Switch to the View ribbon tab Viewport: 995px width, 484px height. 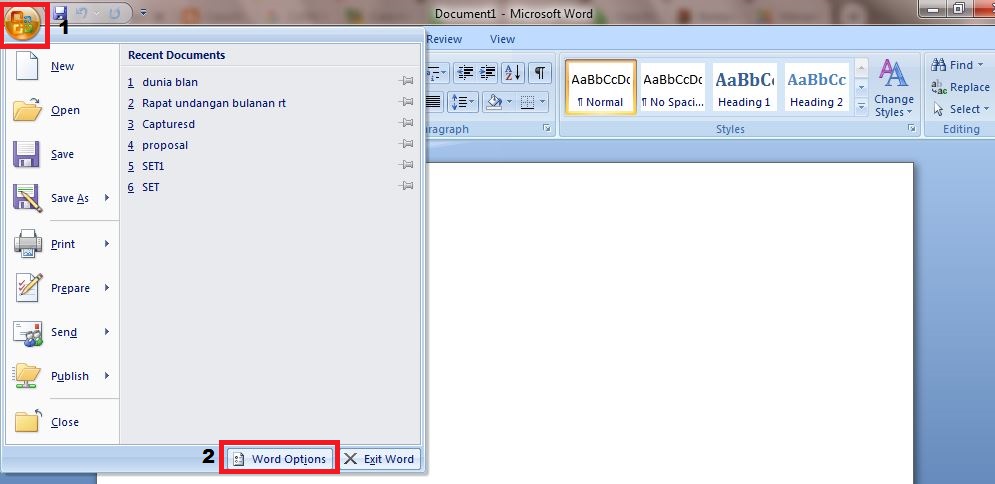click(x=502, y=39)
